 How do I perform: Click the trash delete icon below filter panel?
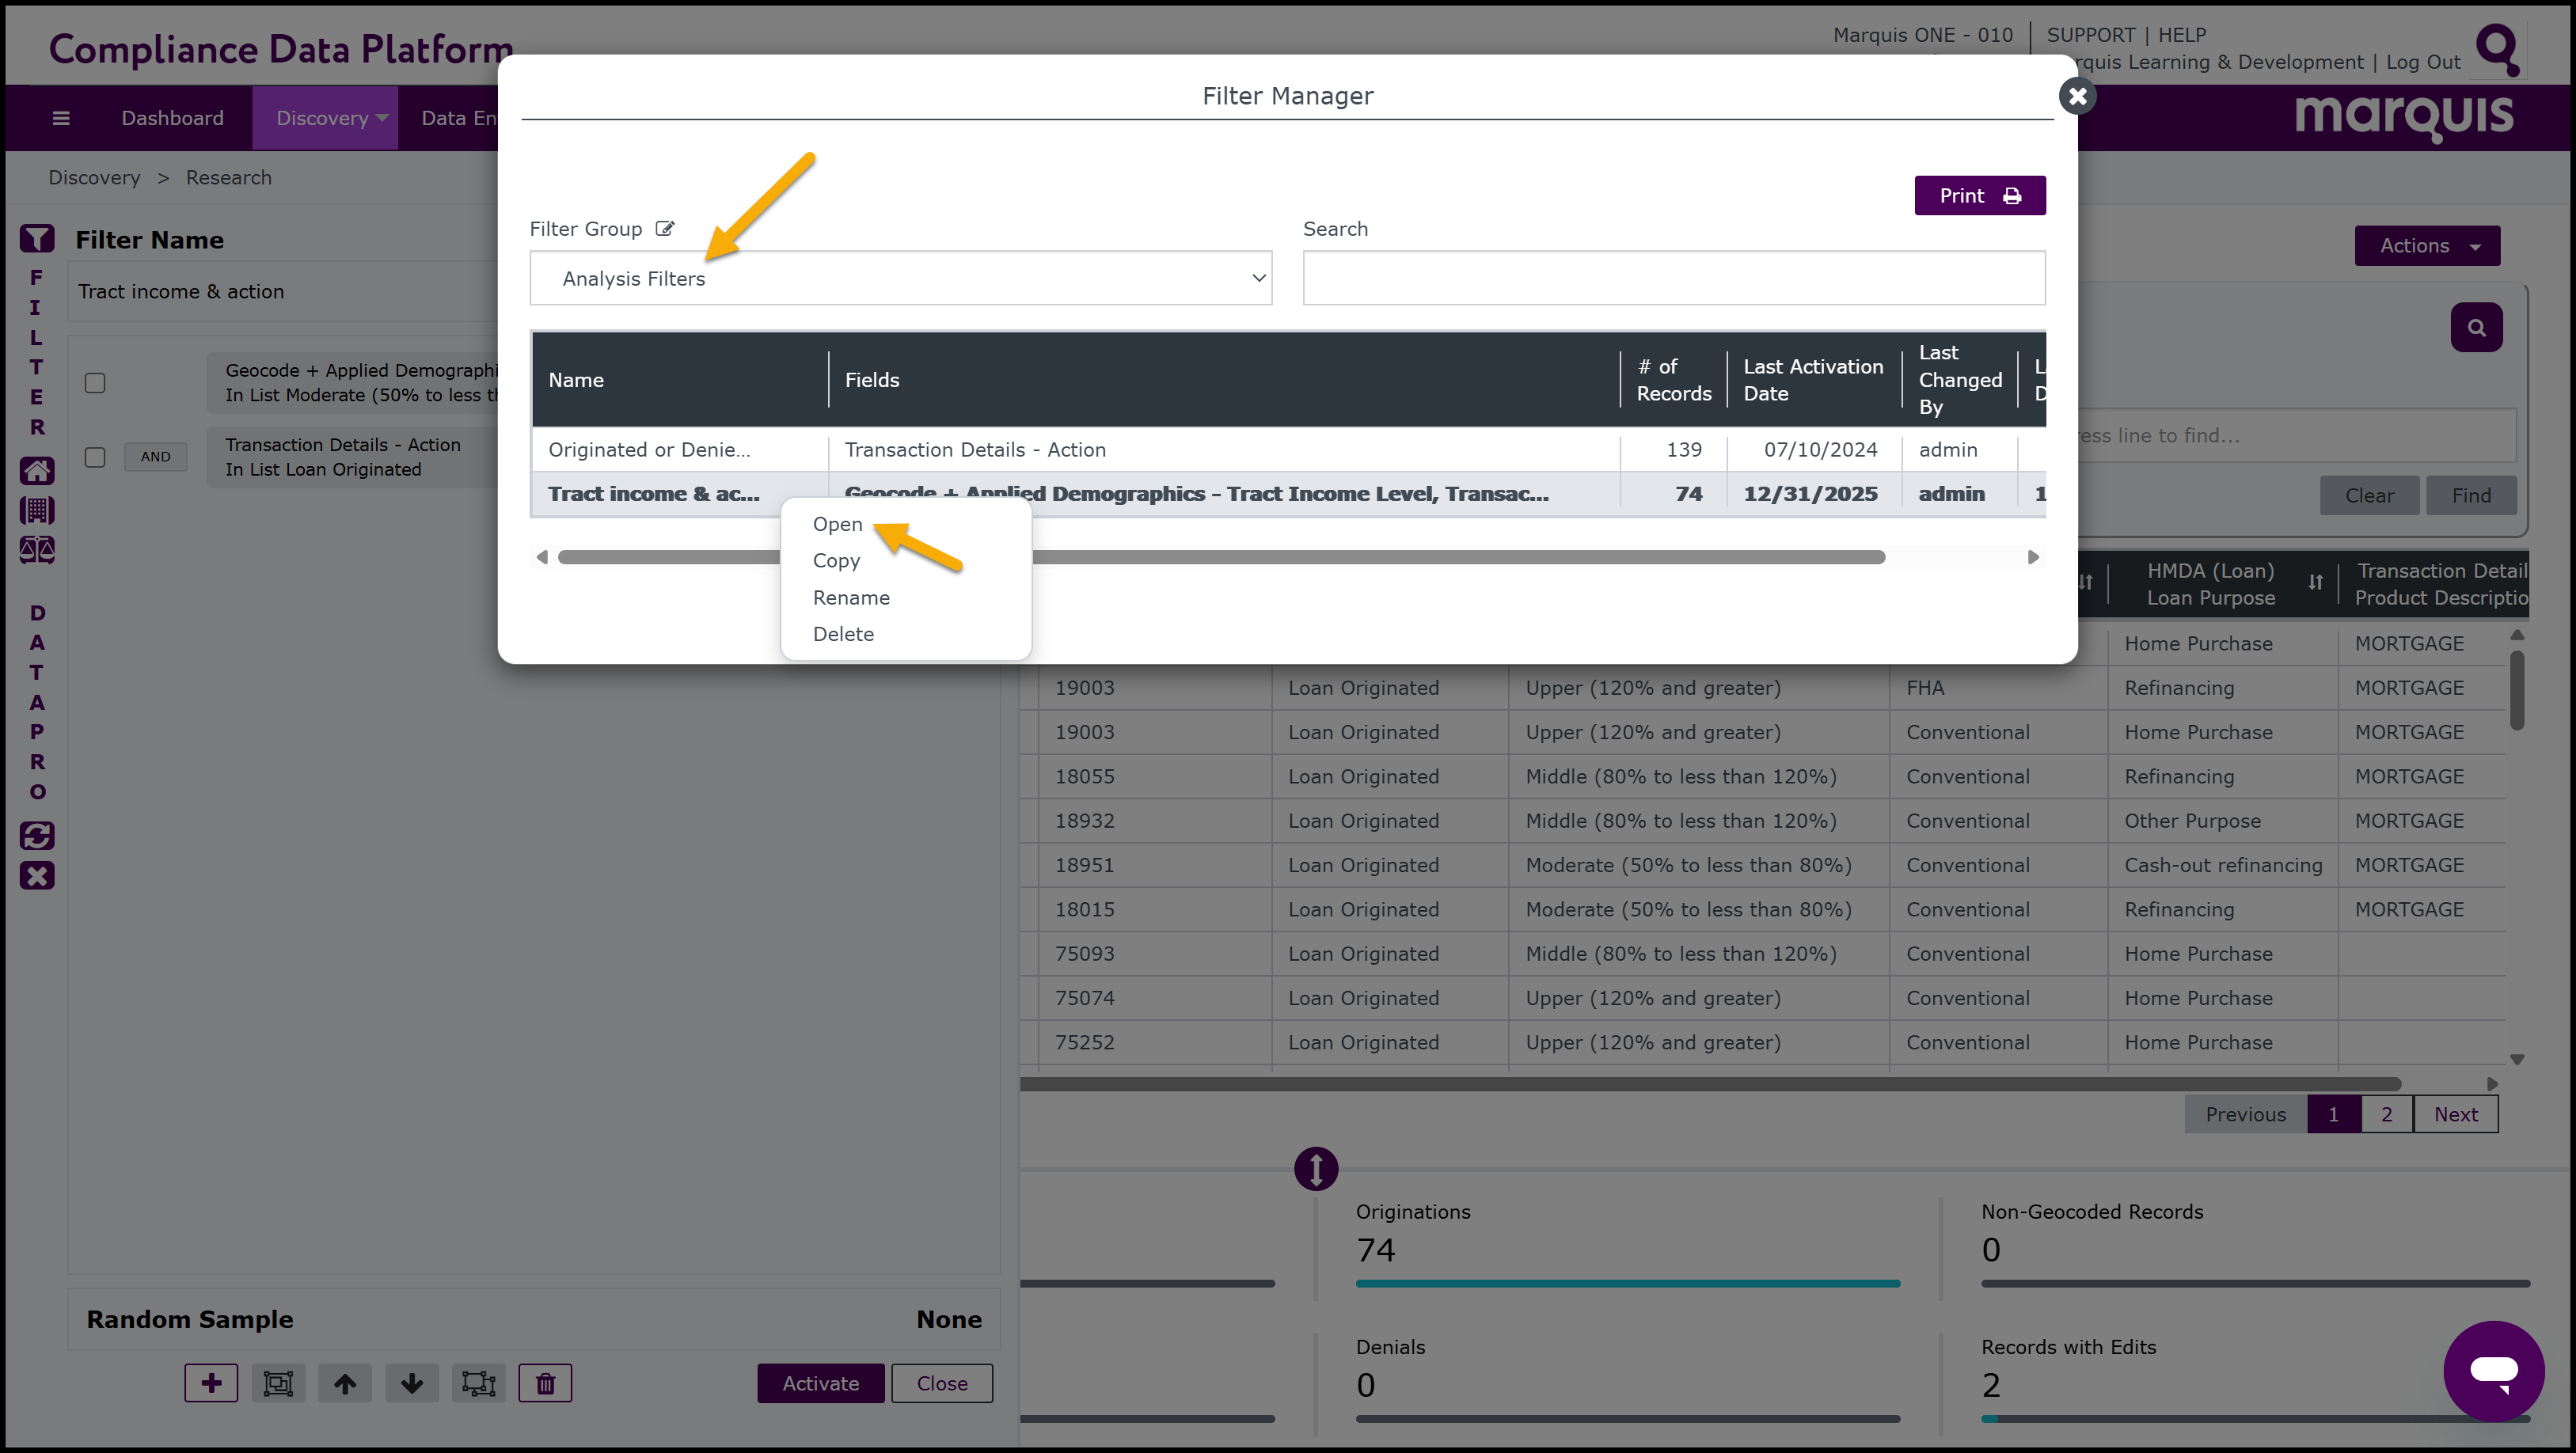(x=545, y=1383)
